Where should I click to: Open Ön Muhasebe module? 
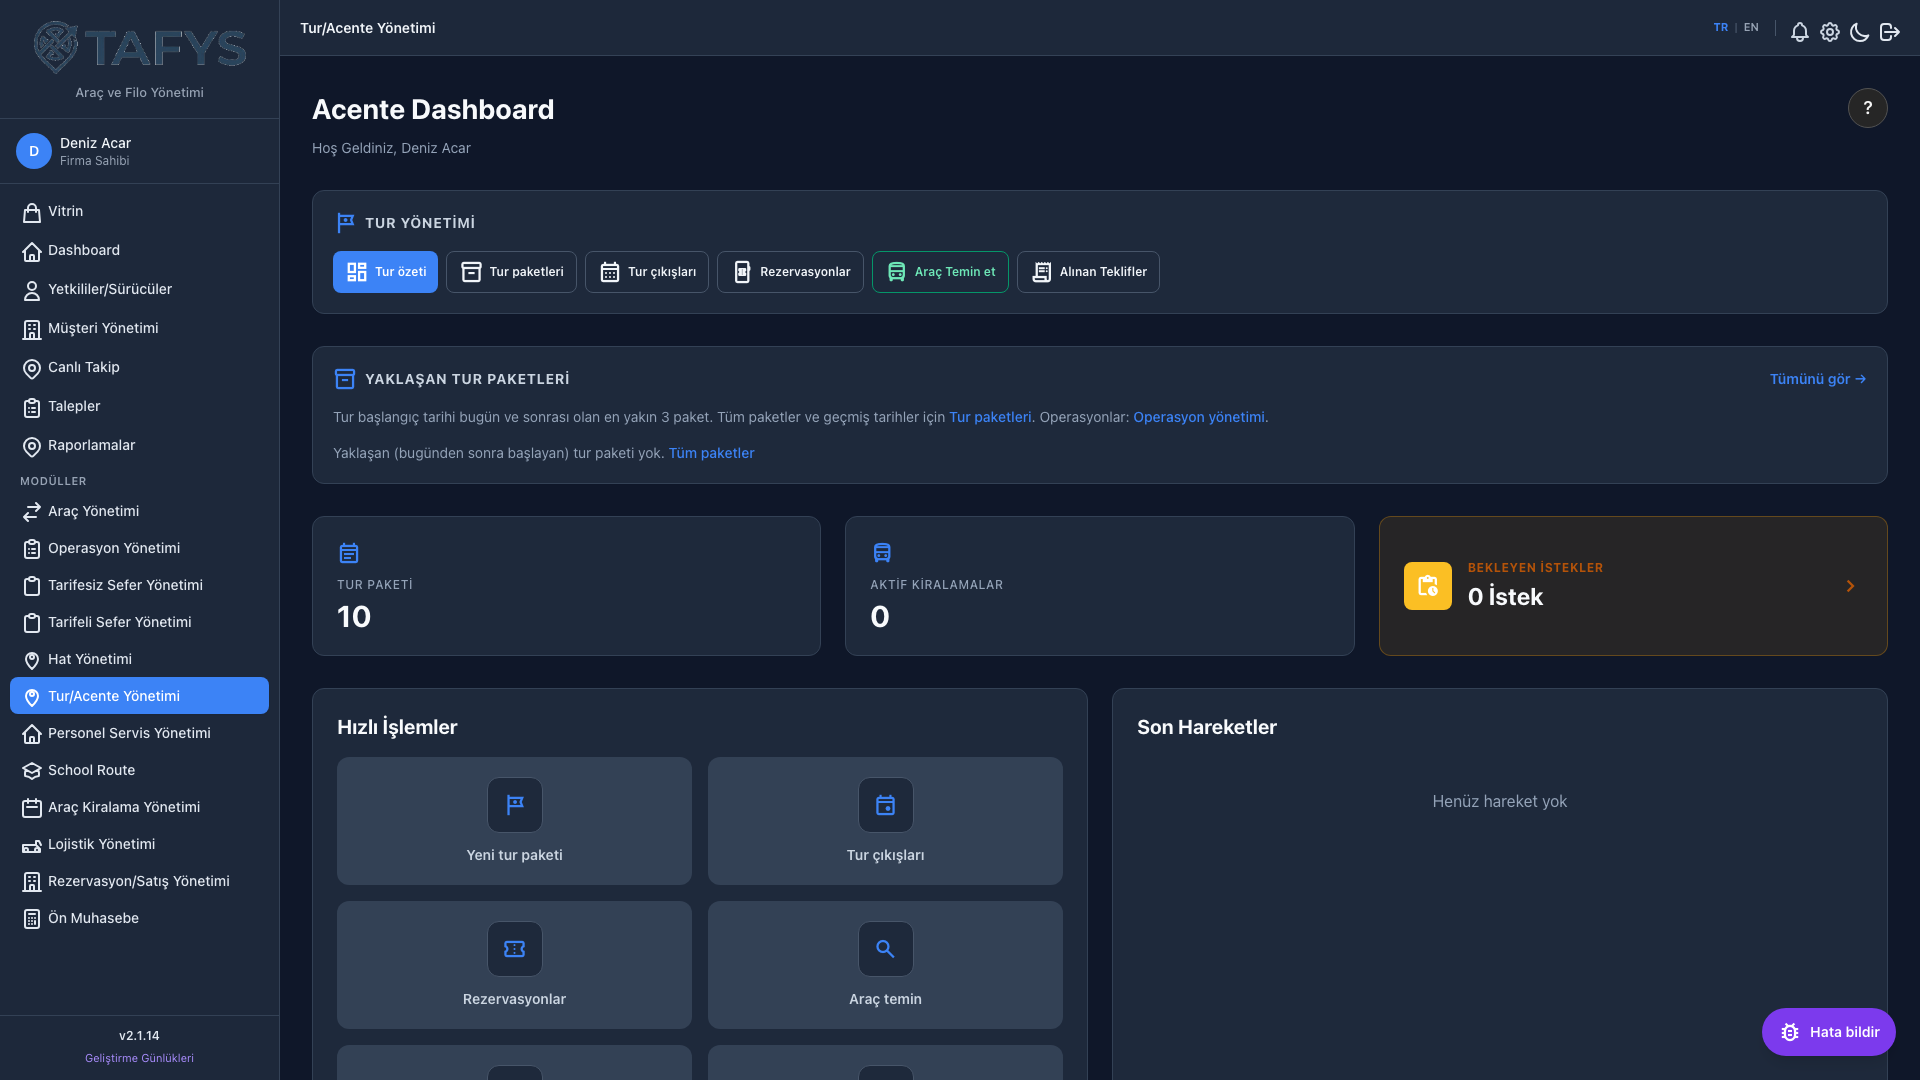click(139, 918)
